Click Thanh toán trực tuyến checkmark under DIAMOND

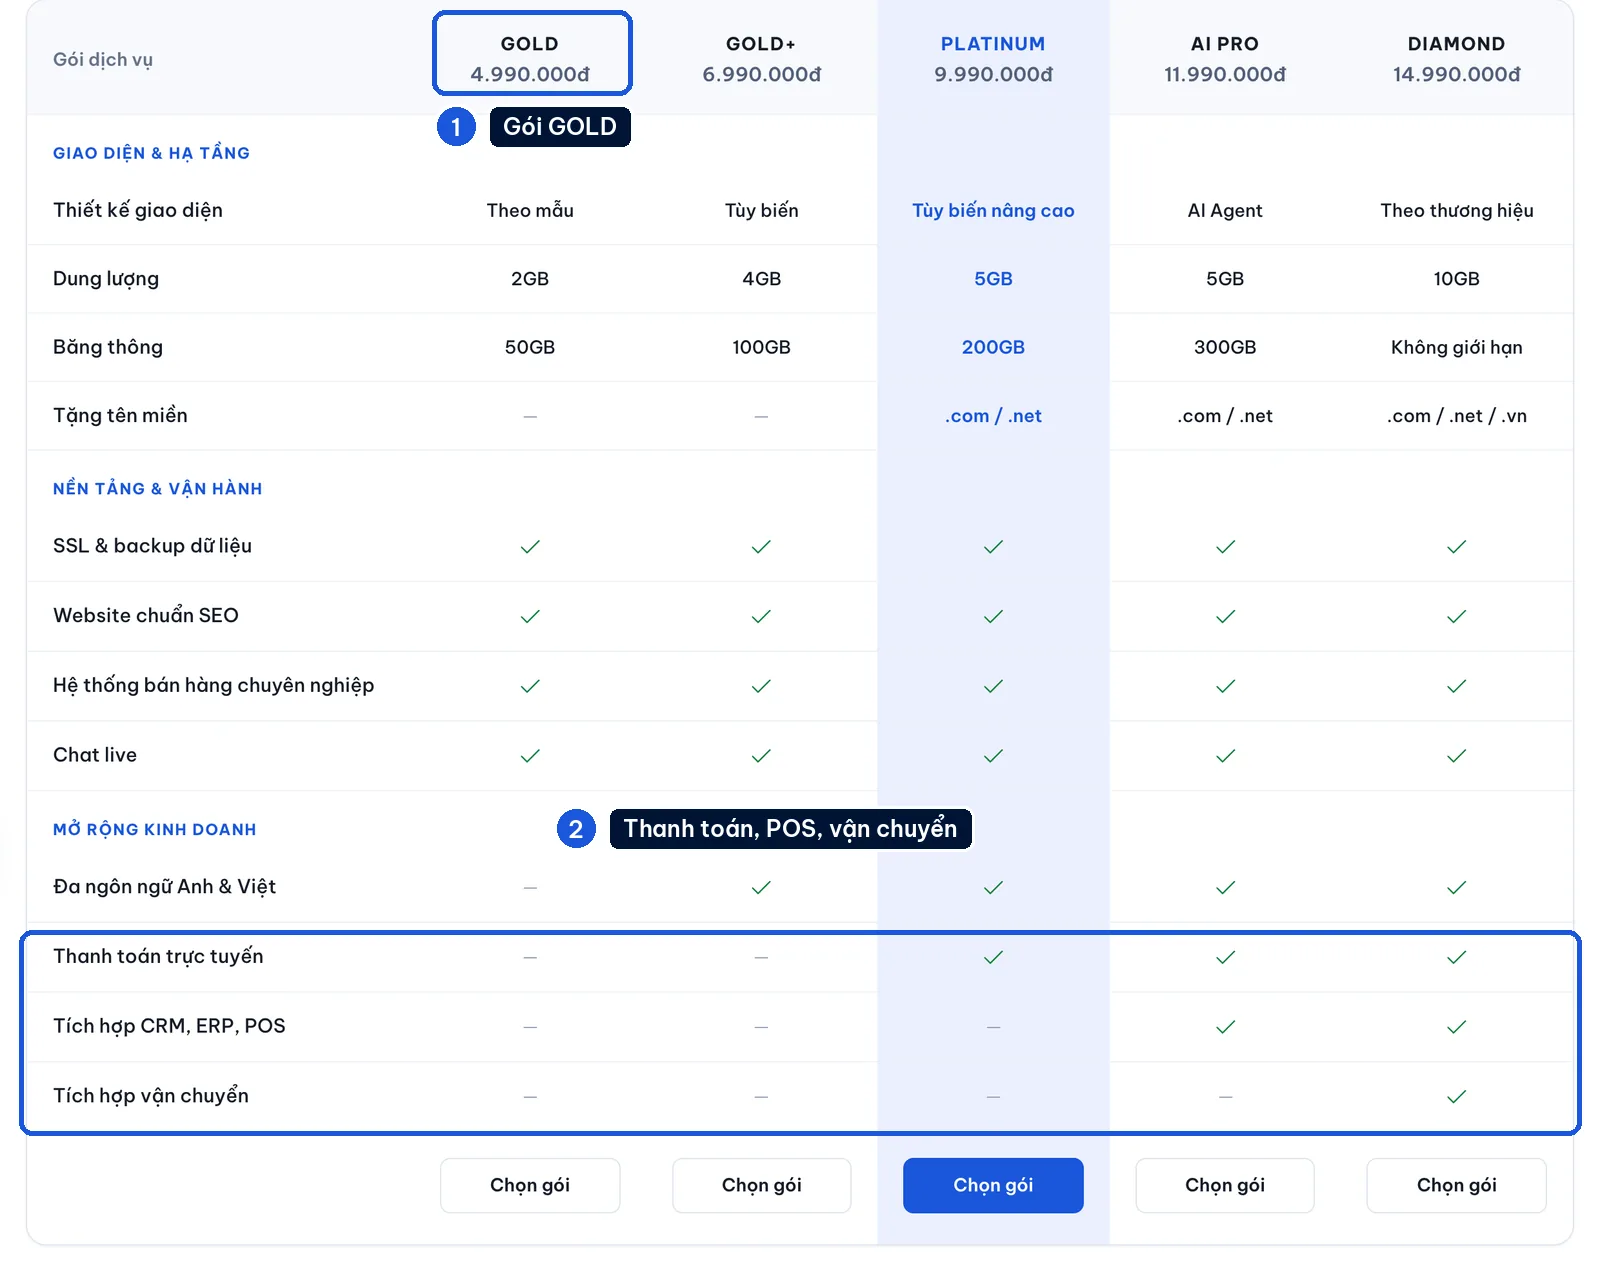tap(1456, 957)
